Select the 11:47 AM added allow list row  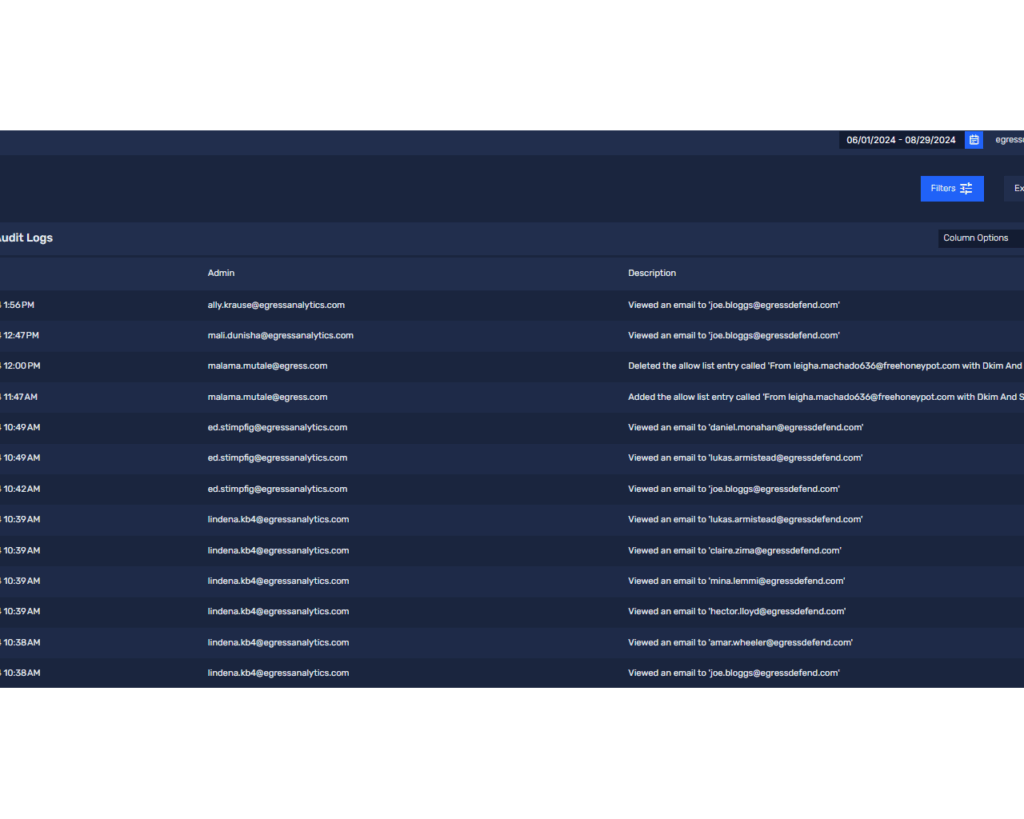[400, 396]
